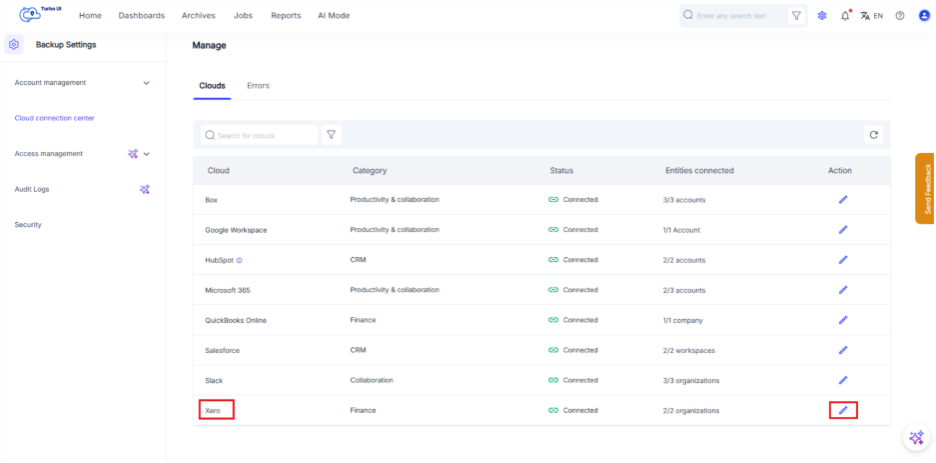The width and height of the screenshot is (936, 463).
Task: Expand the Access management section
Action: pyautogui.click(x=146, y=154)
